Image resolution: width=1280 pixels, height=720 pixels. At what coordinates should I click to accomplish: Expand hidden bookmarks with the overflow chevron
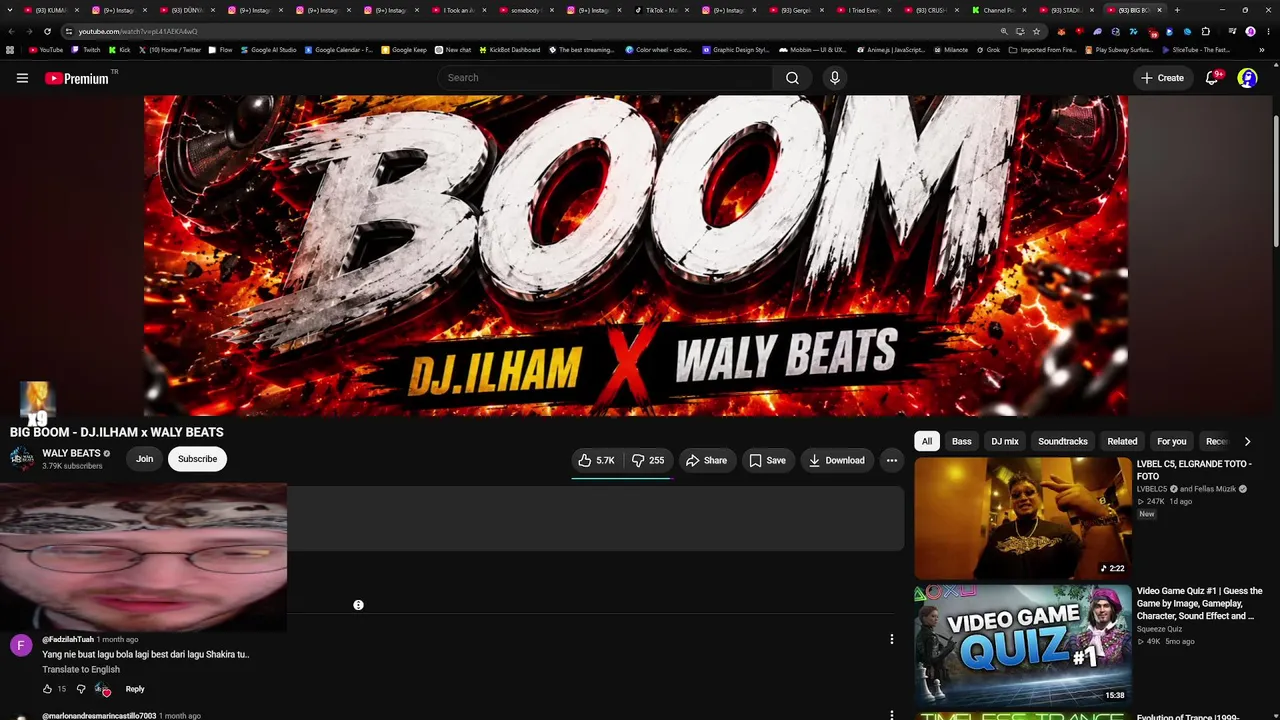pos(1262,50)
